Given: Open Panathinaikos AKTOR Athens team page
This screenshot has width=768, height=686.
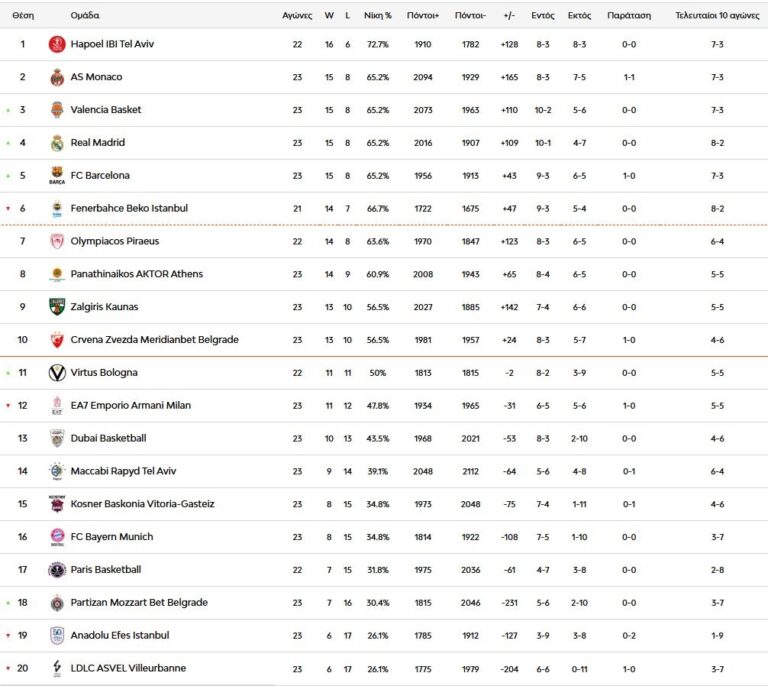Looking at the screenshot, I should pyautogui.click(x=136, y=274).
